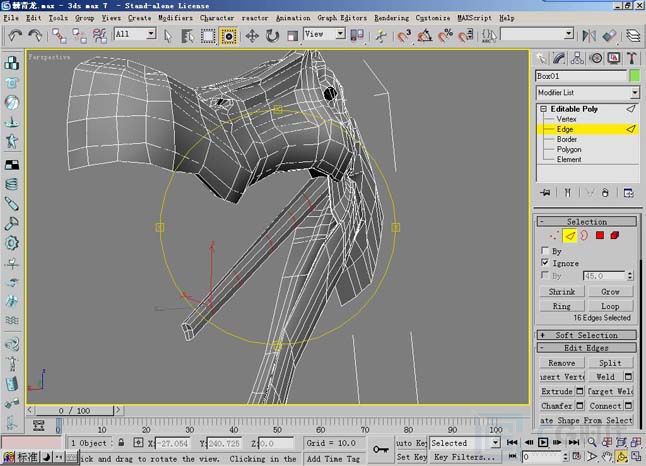Open the Rendering menu
The width and height of the screenshot is (646, 466).
click(390, 18)
